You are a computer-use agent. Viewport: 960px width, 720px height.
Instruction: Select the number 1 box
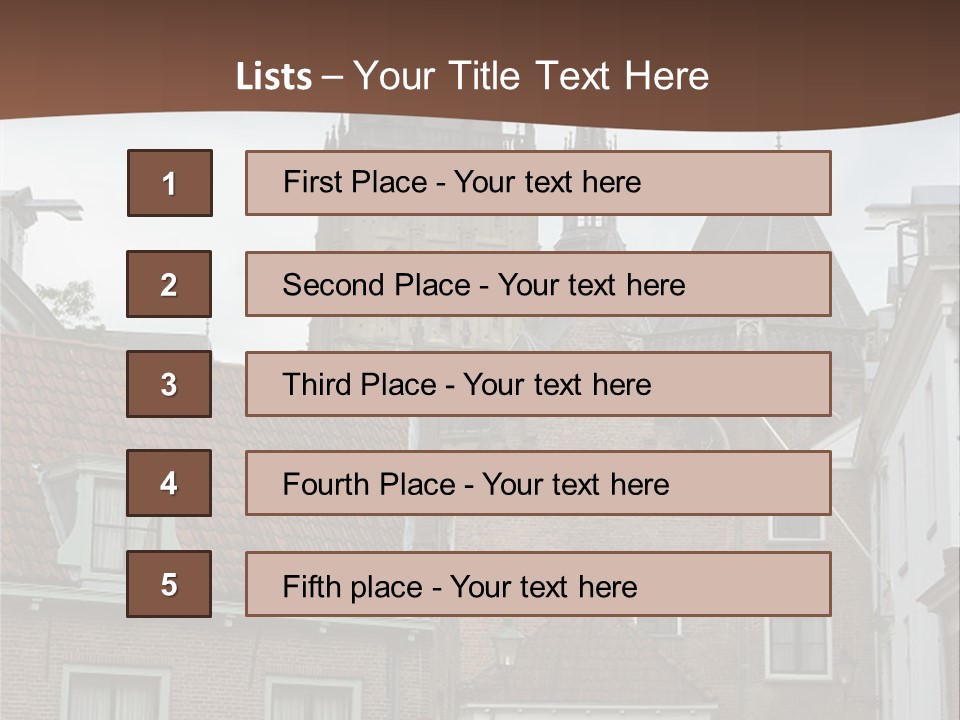[x=170, y=183]
